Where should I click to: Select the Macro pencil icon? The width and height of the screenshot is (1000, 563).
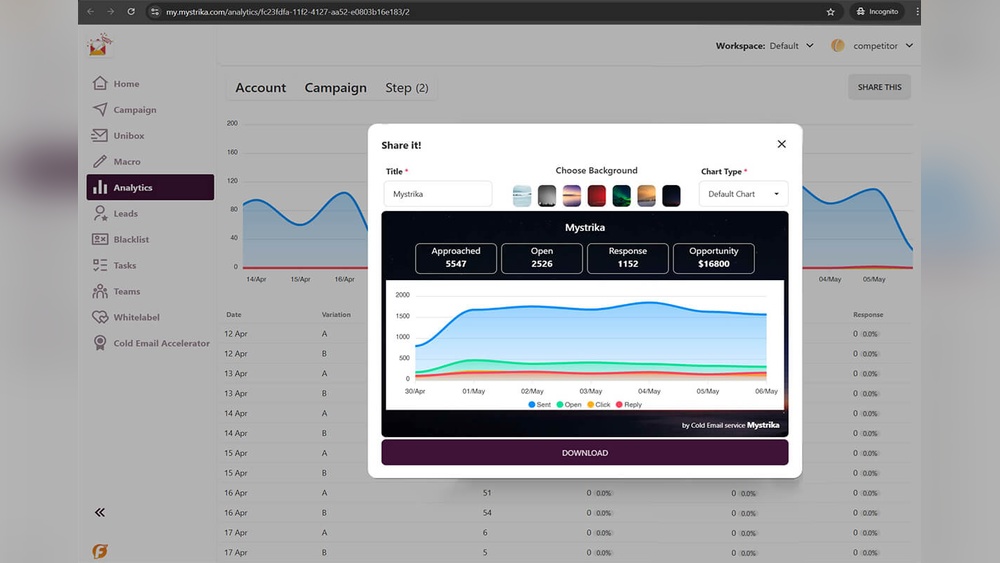pos(100,162)
